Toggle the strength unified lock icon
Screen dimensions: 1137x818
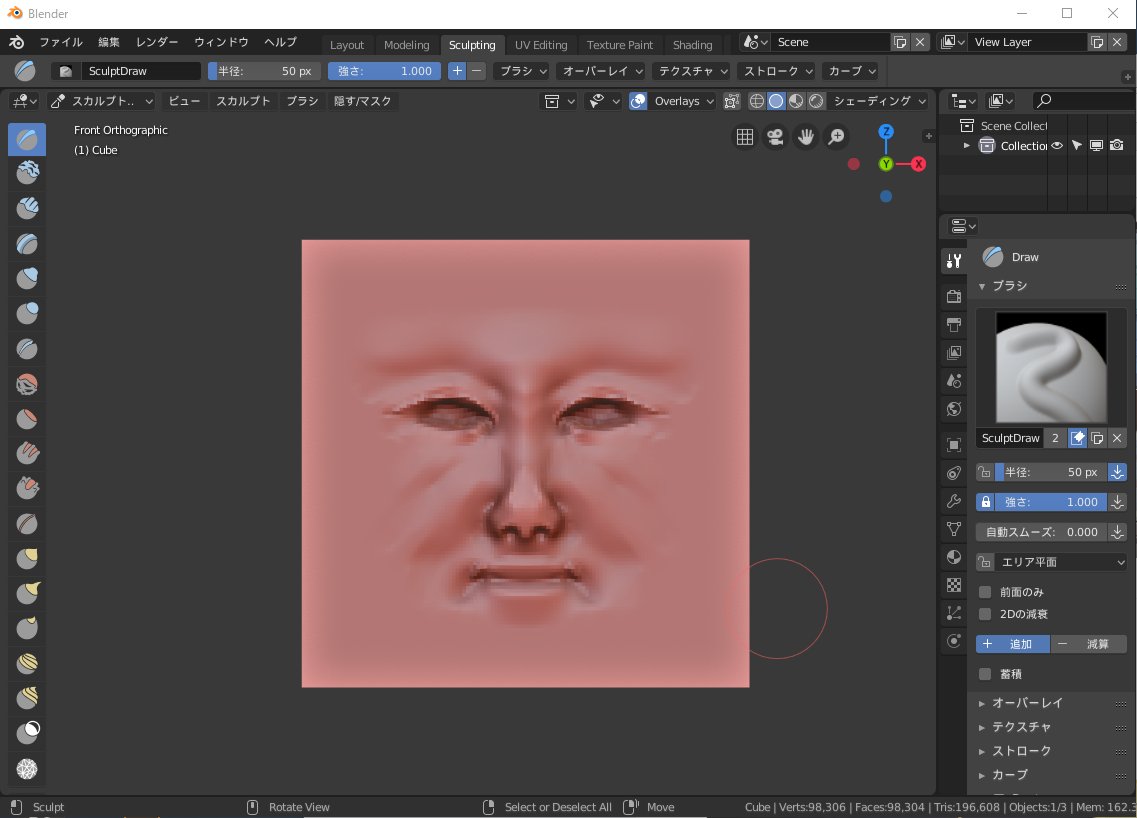(x=985, y=502)
